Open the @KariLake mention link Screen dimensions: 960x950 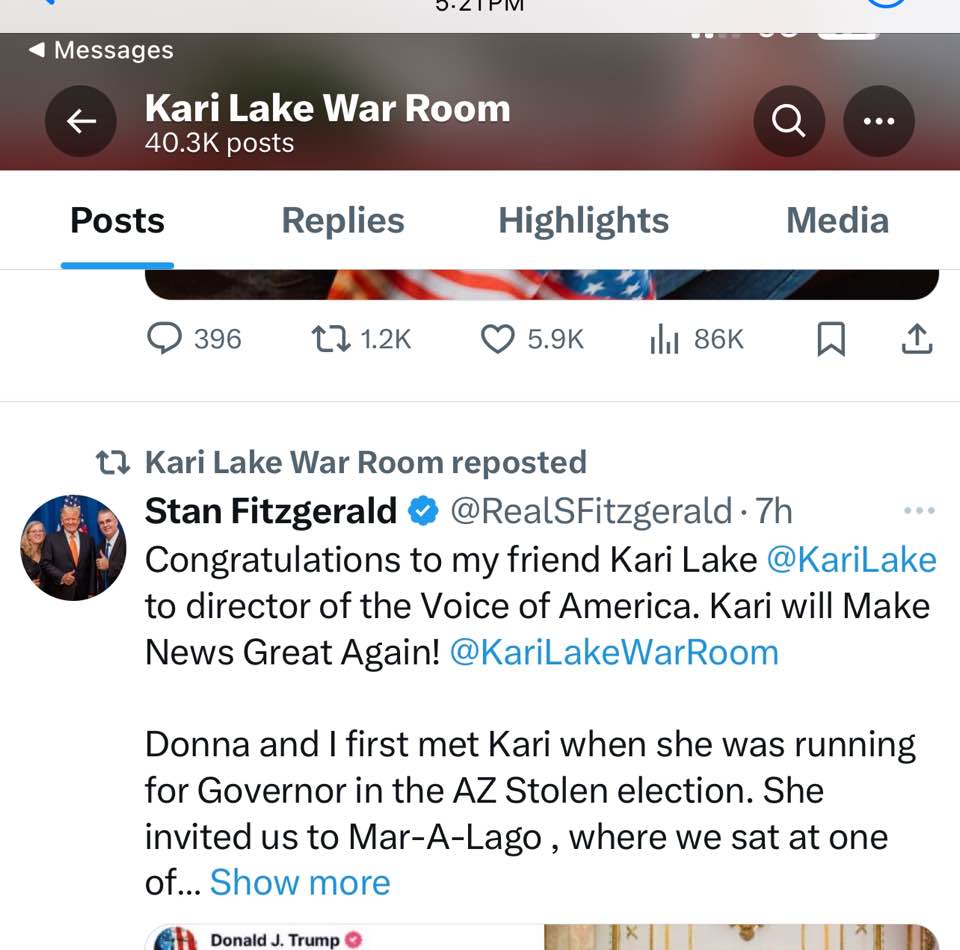pos(852,559)
